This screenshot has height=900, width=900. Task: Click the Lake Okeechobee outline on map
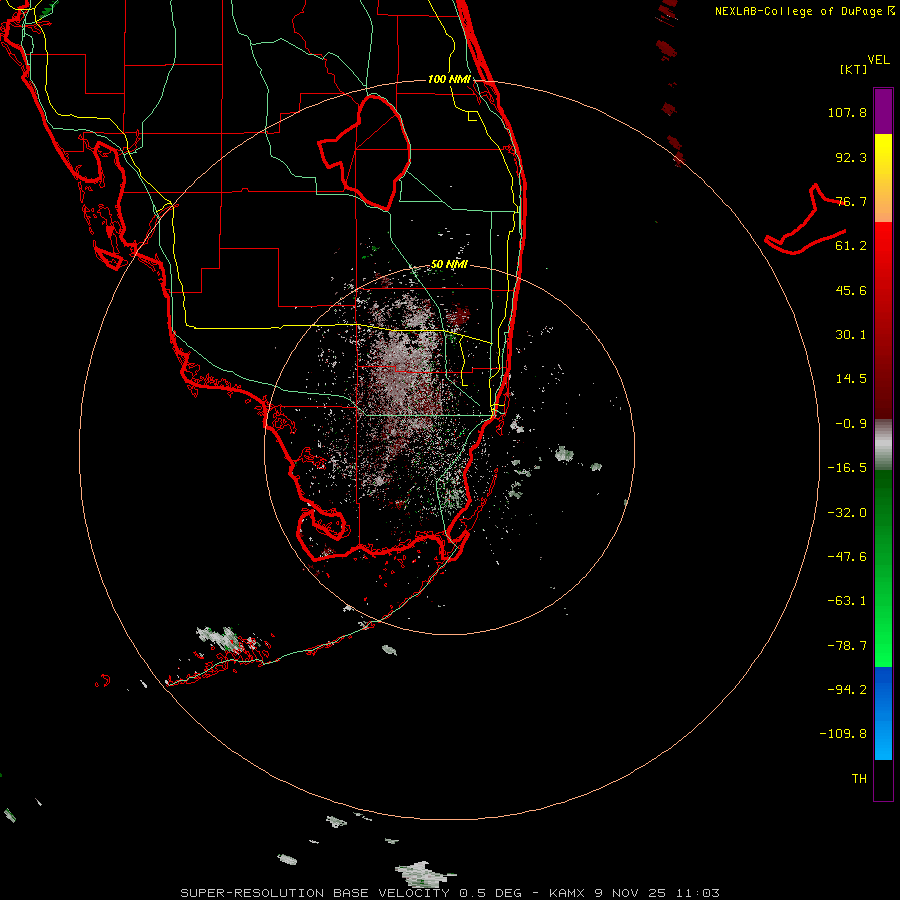click(x=365, y=152)
